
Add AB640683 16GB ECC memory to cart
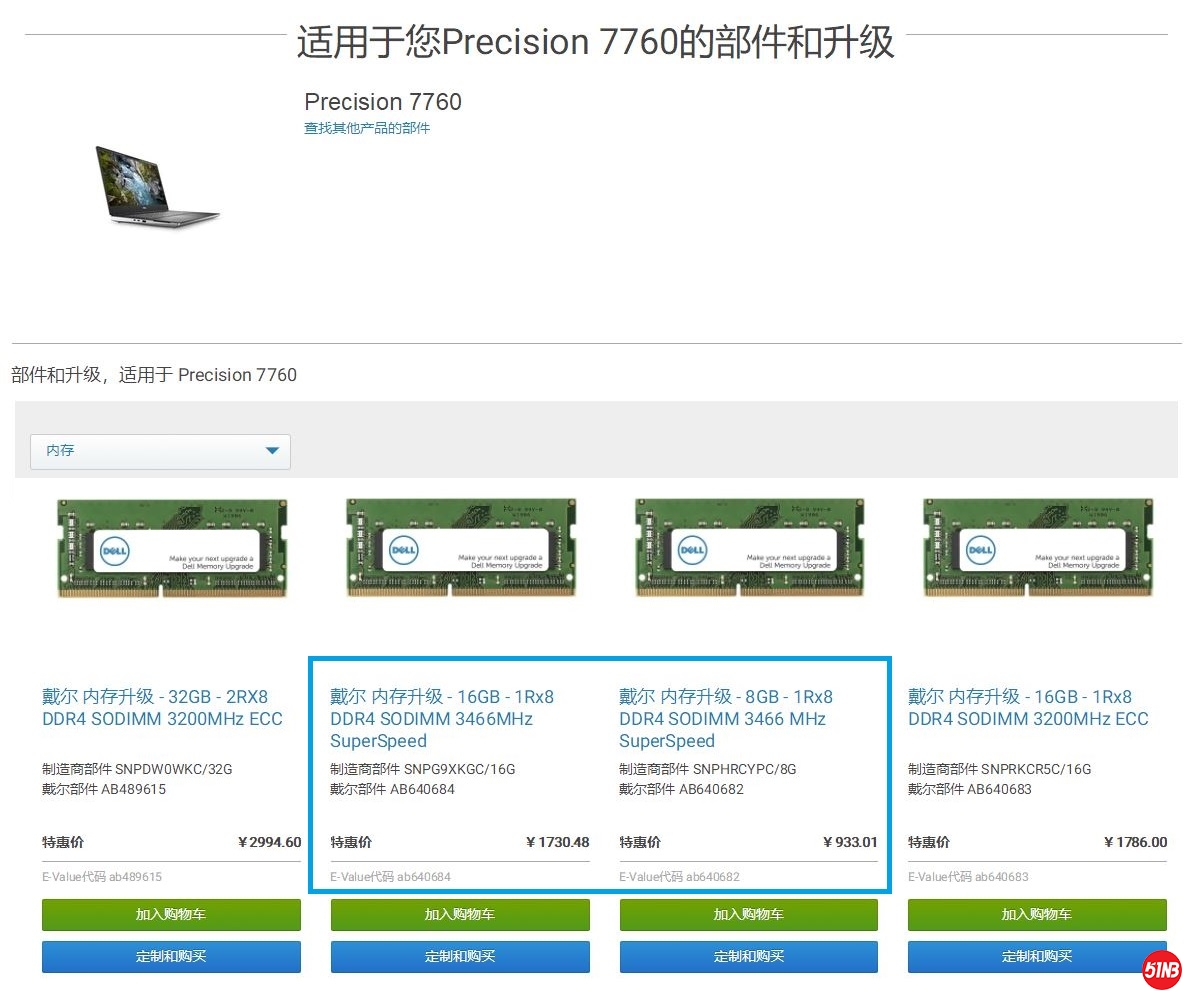(x=1037, y=914)
